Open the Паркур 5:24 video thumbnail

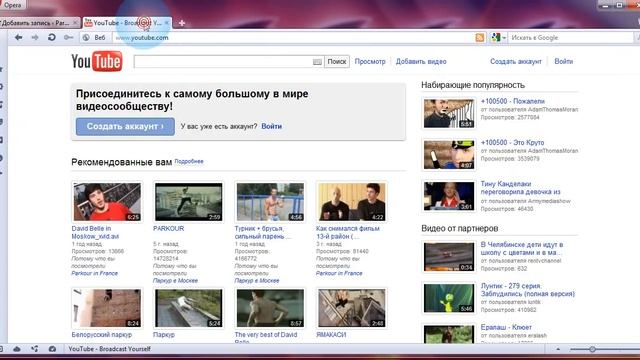click(x=189, y=308)
